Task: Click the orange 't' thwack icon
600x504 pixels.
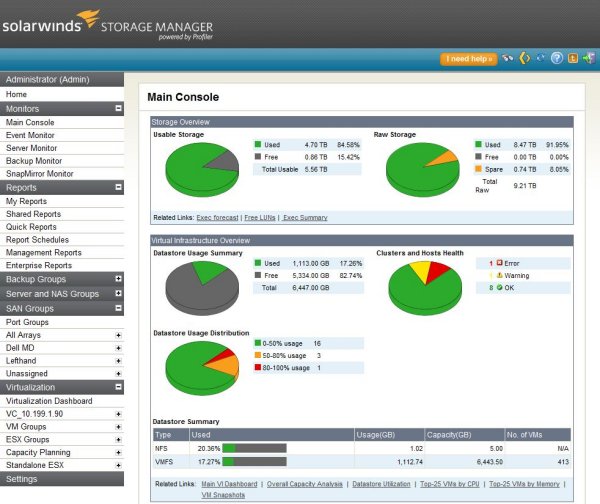Action: (x=573, y=58)
